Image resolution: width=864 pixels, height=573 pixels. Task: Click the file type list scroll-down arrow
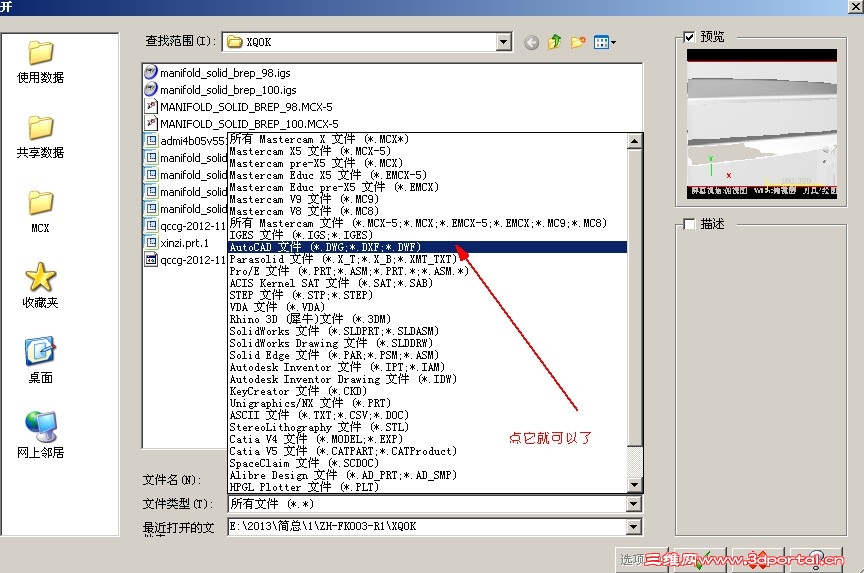(634, 485)
